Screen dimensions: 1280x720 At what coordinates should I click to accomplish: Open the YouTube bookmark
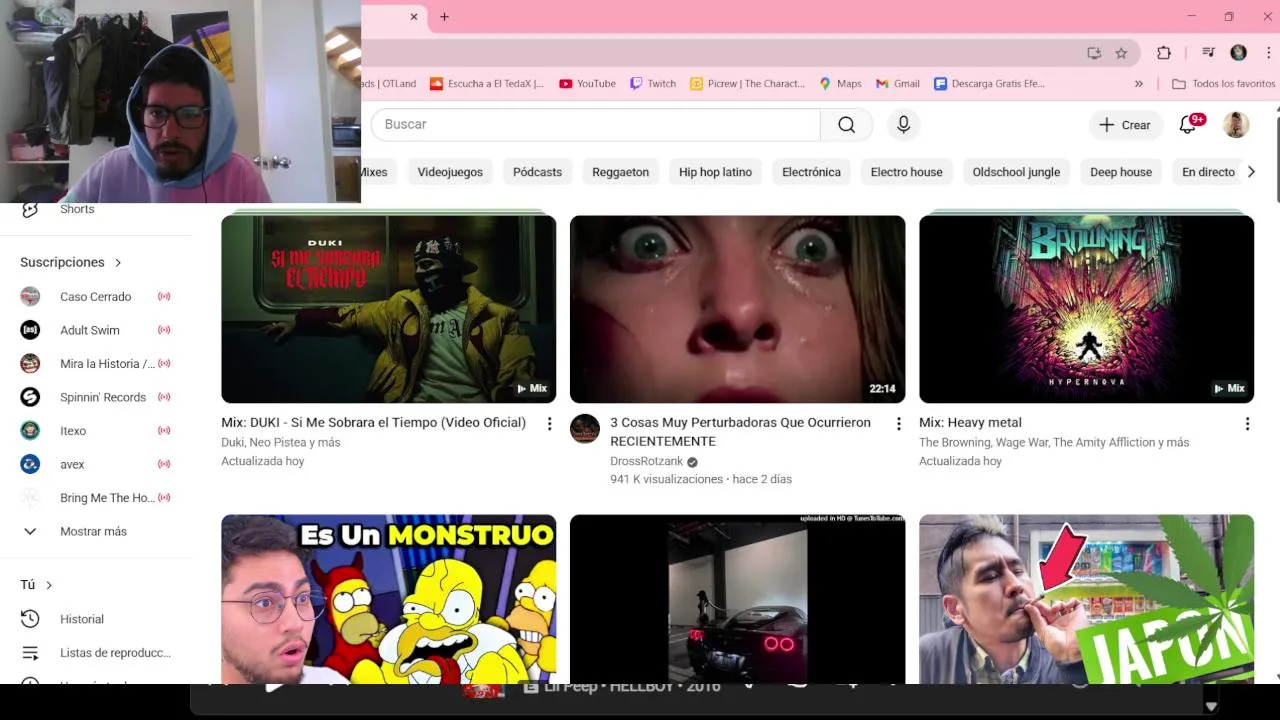pos(587,84)
